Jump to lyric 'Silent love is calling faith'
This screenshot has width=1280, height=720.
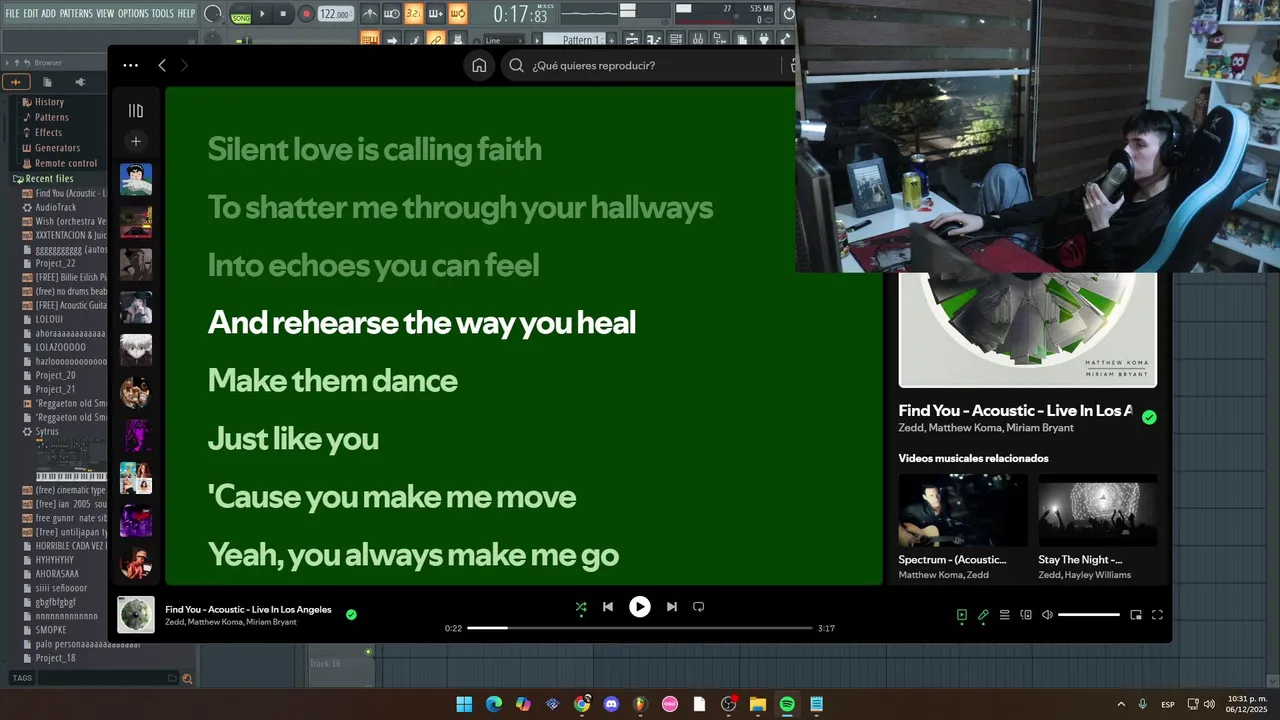[x=374, y=150]
